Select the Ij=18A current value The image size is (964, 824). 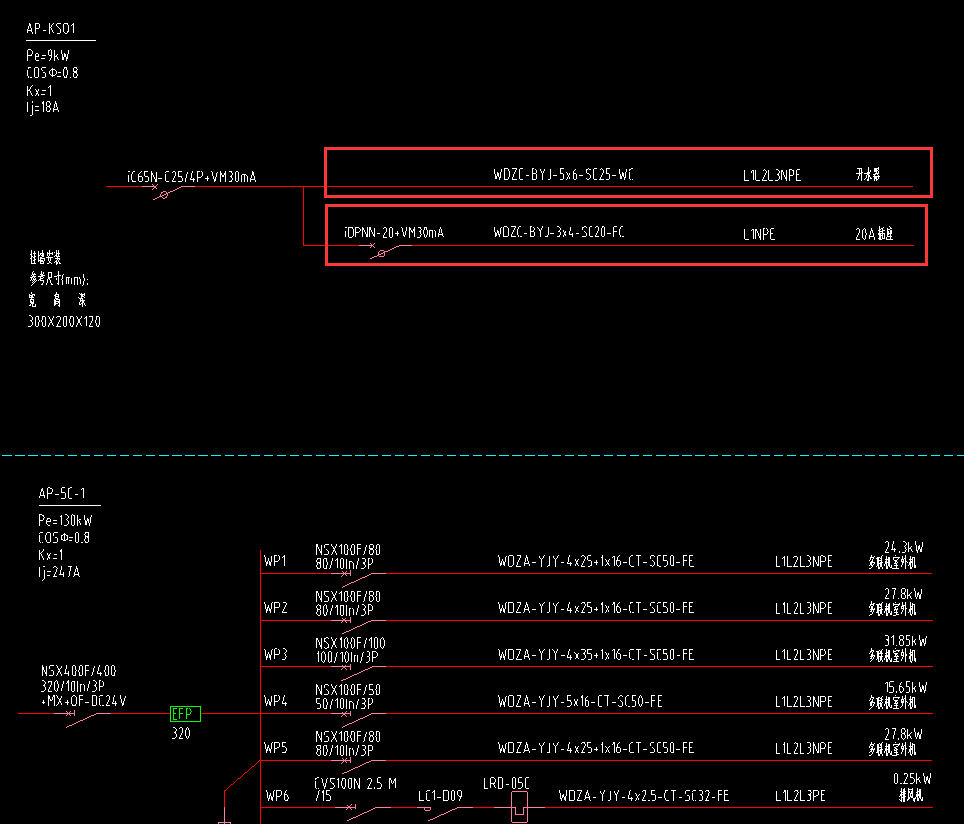(x=42, y=108)
